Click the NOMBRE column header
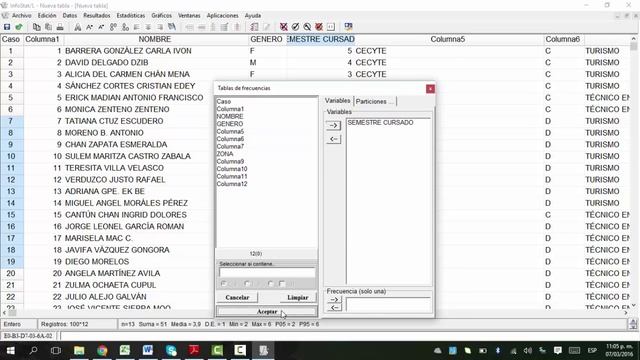This screenshot has width=640, height=360. (155, 39)
